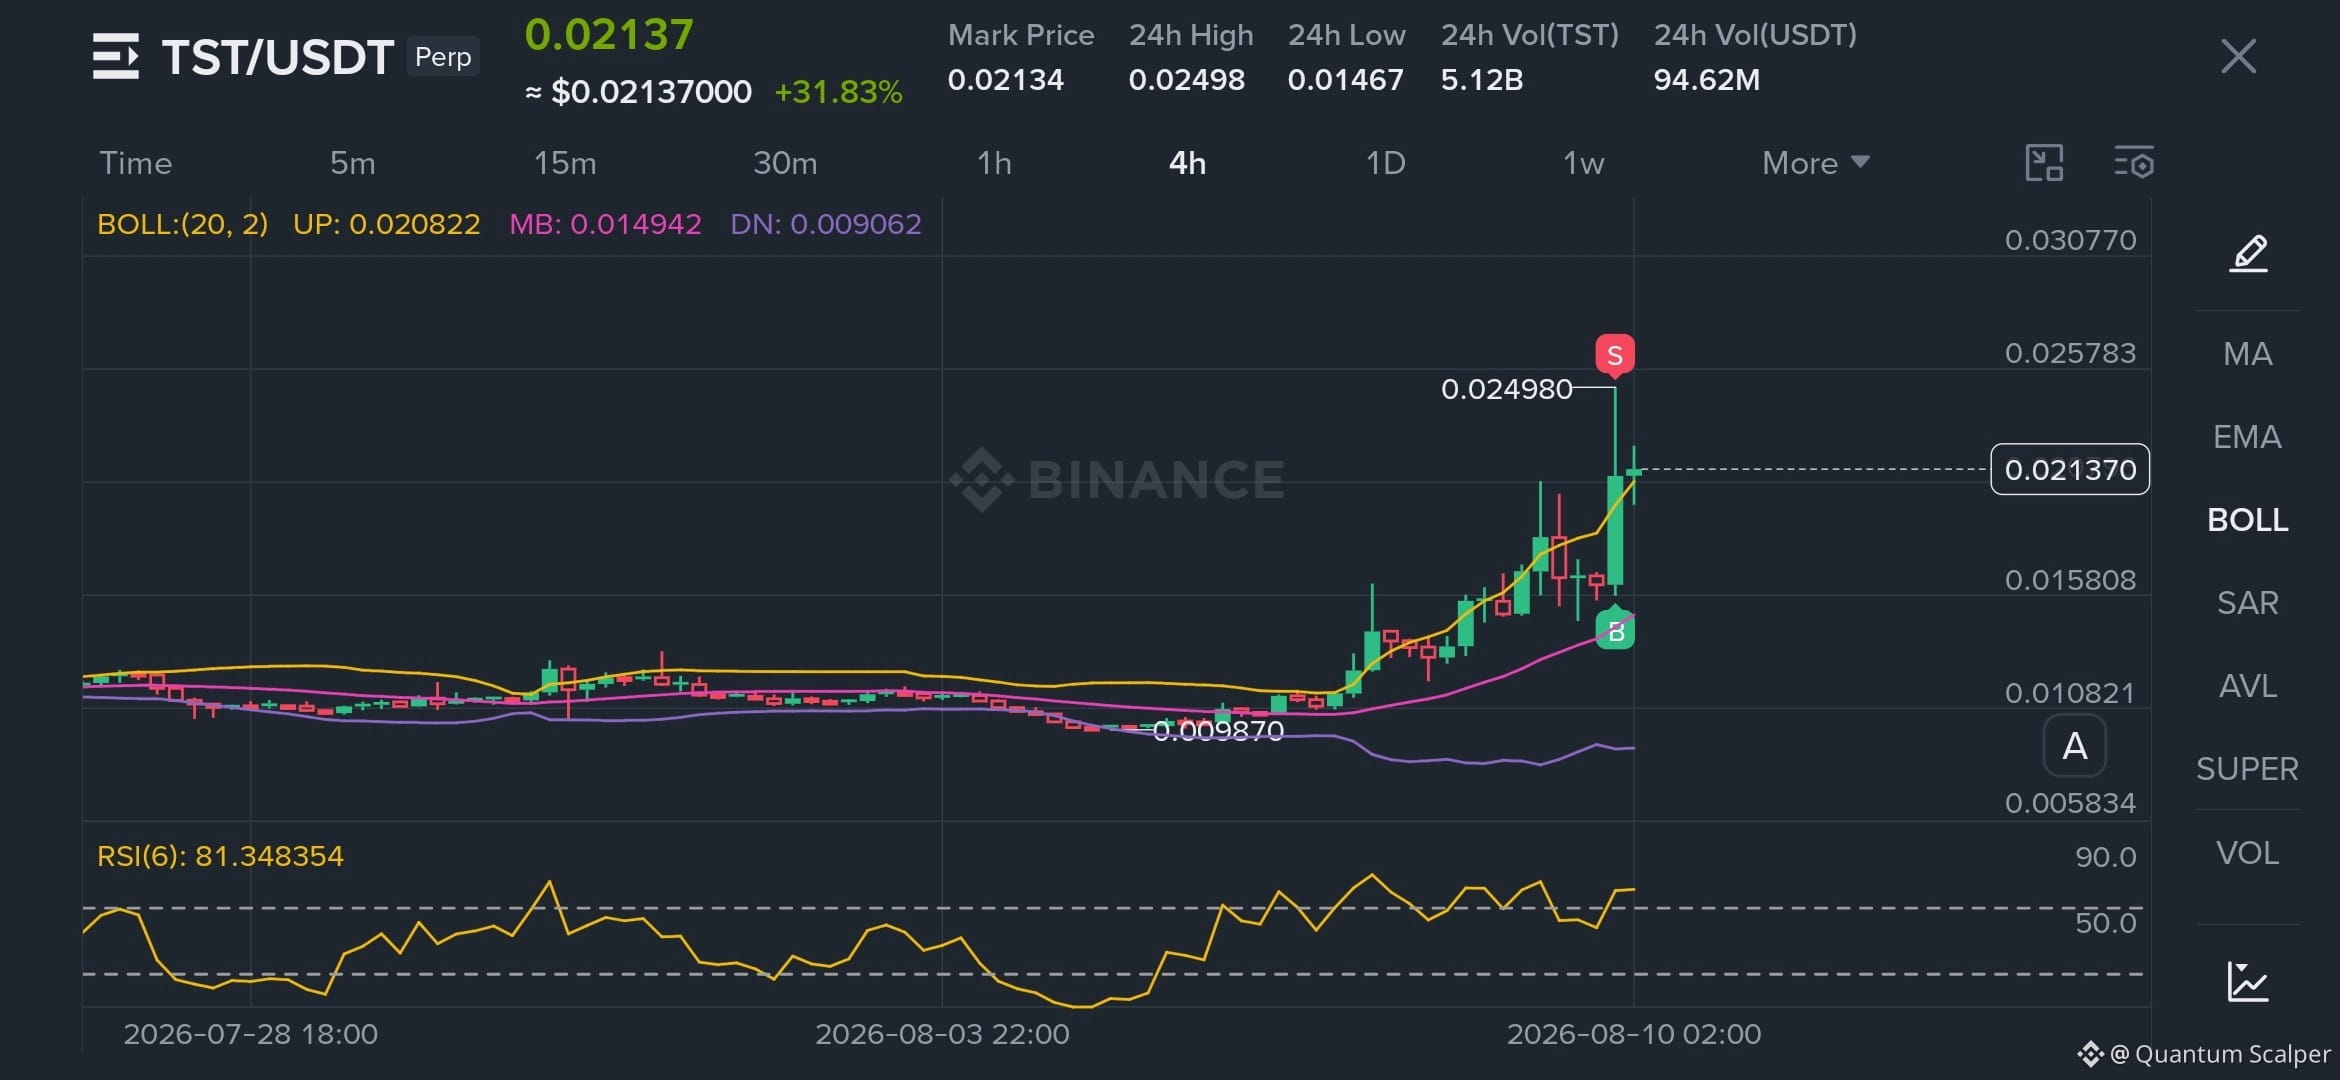Switch to the Time chart tab

[x=136, y=163]
